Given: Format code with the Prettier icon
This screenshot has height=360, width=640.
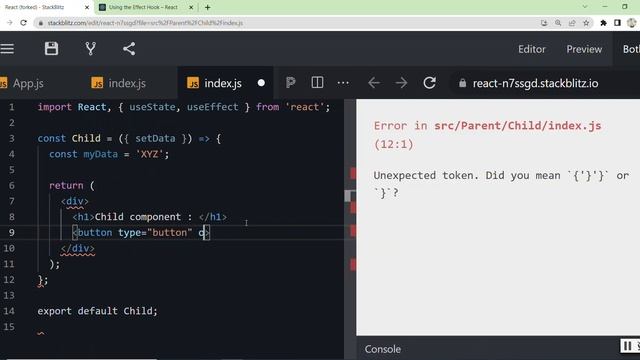Looking at the screenshot, I should point(290,83).
